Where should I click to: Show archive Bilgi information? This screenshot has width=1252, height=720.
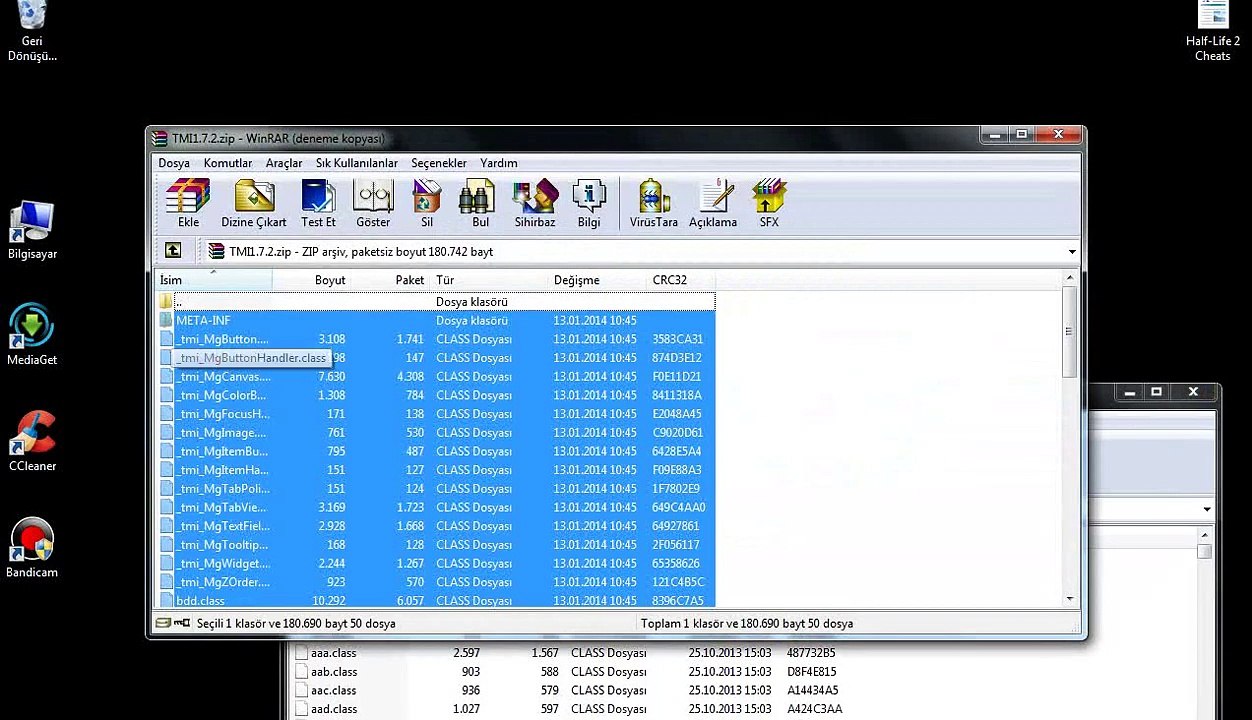589,203
